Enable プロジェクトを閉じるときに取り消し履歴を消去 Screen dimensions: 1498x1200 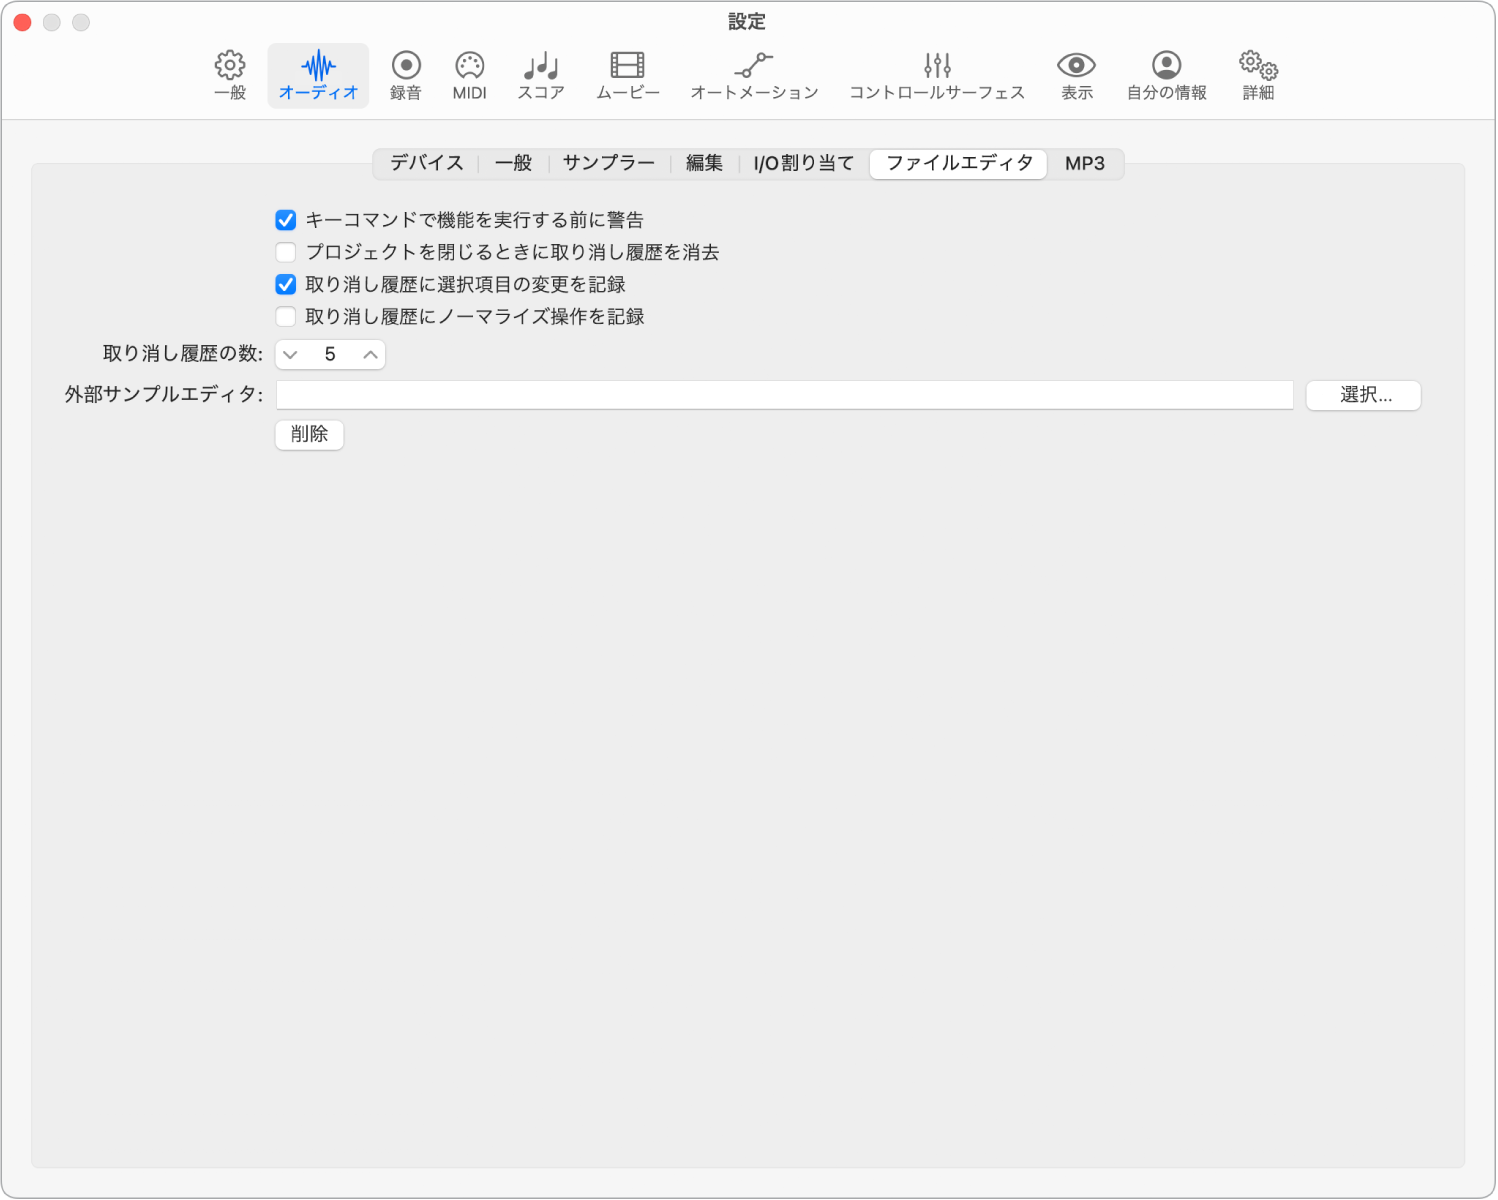point(285,252)
